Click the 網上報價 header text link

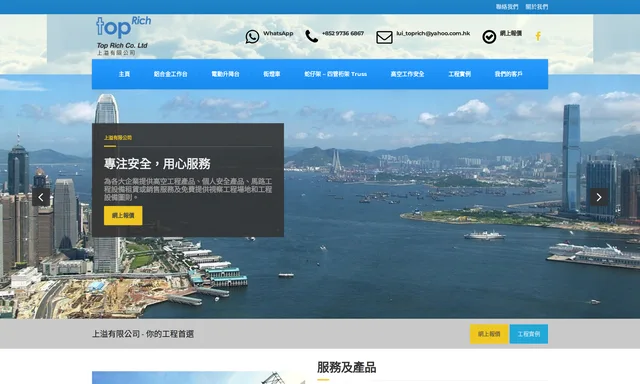coord(511,33)
